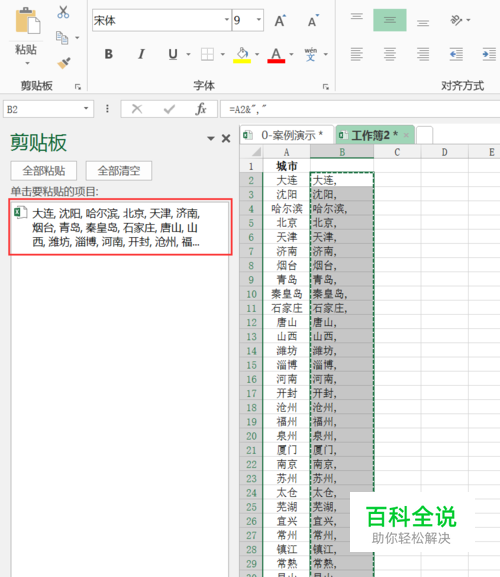Close the clipboard pane

[226, 139]
